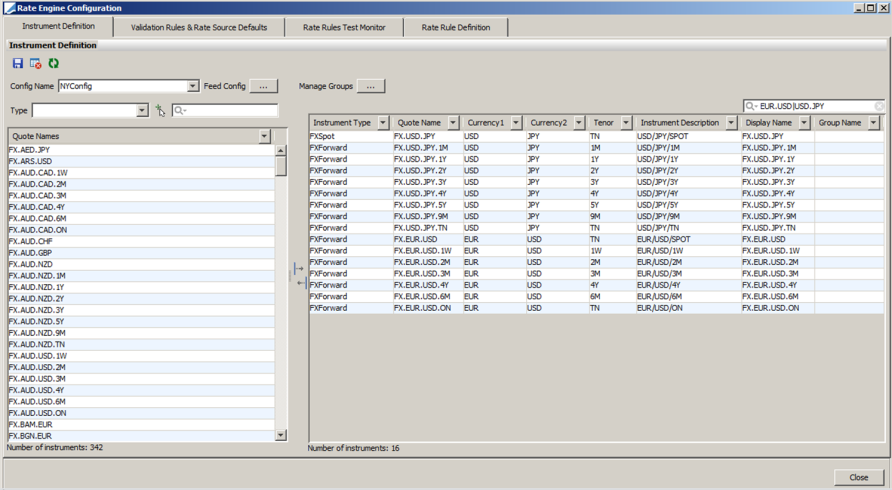892x490 pixels.
Task: Select FX.BAM.EUR in the quote list
Action: (141, 424)
